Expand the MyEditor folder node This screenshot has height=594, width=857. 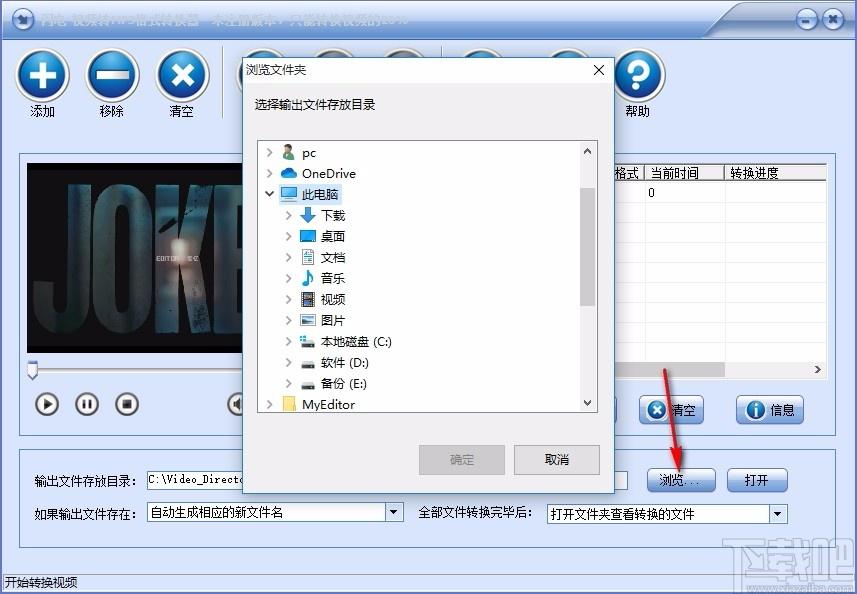pyautogui.click(x=269, y=404)
